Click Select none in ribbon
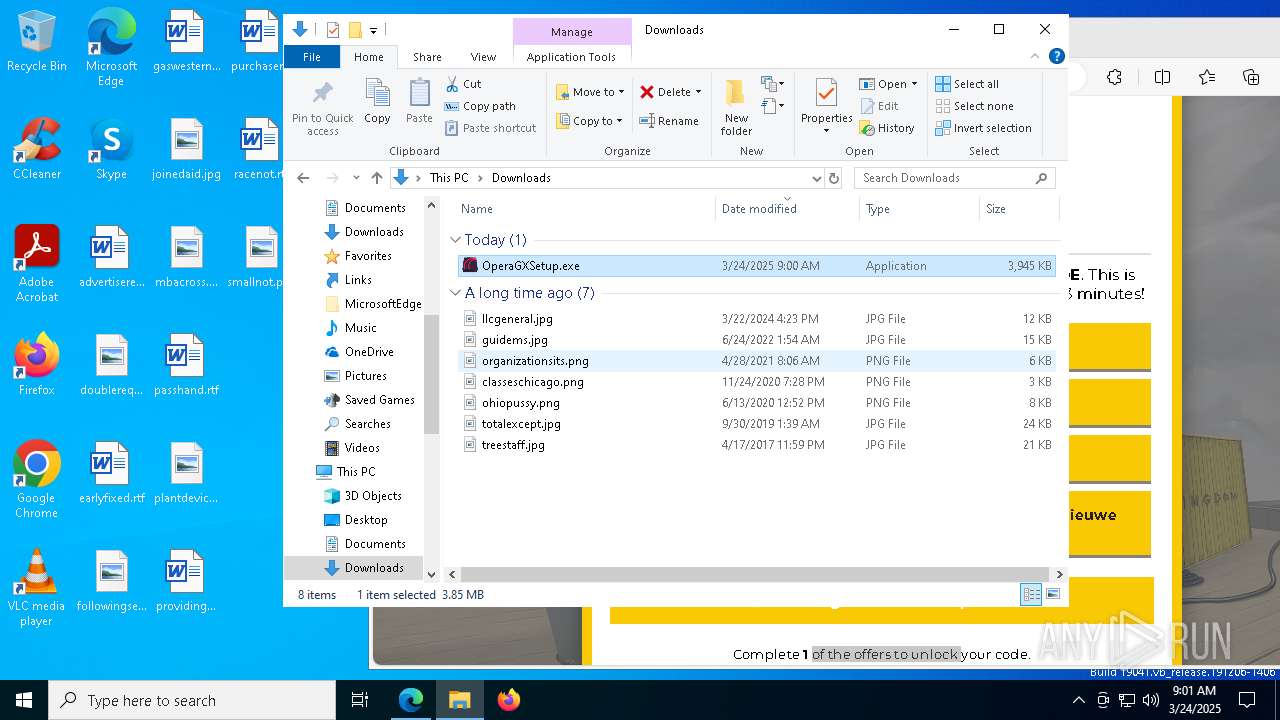Screen dimensions: 1280x720 click(974, 106)
